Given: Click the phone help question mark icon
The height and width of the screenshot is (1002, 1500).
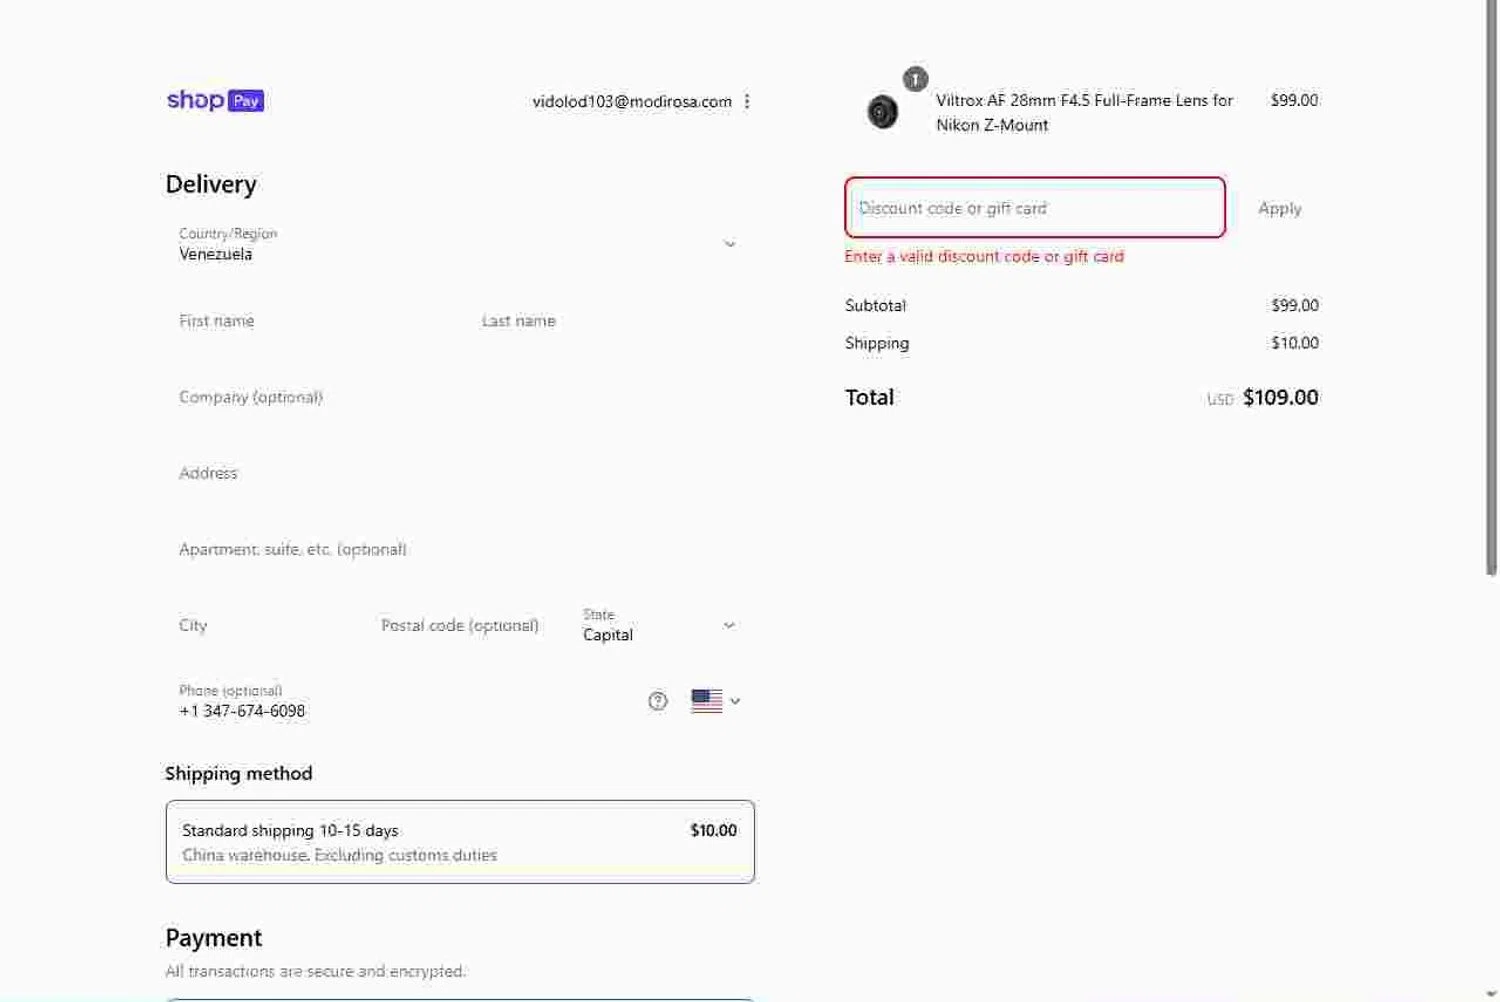Looking at the screenshot, I should 657,701.
